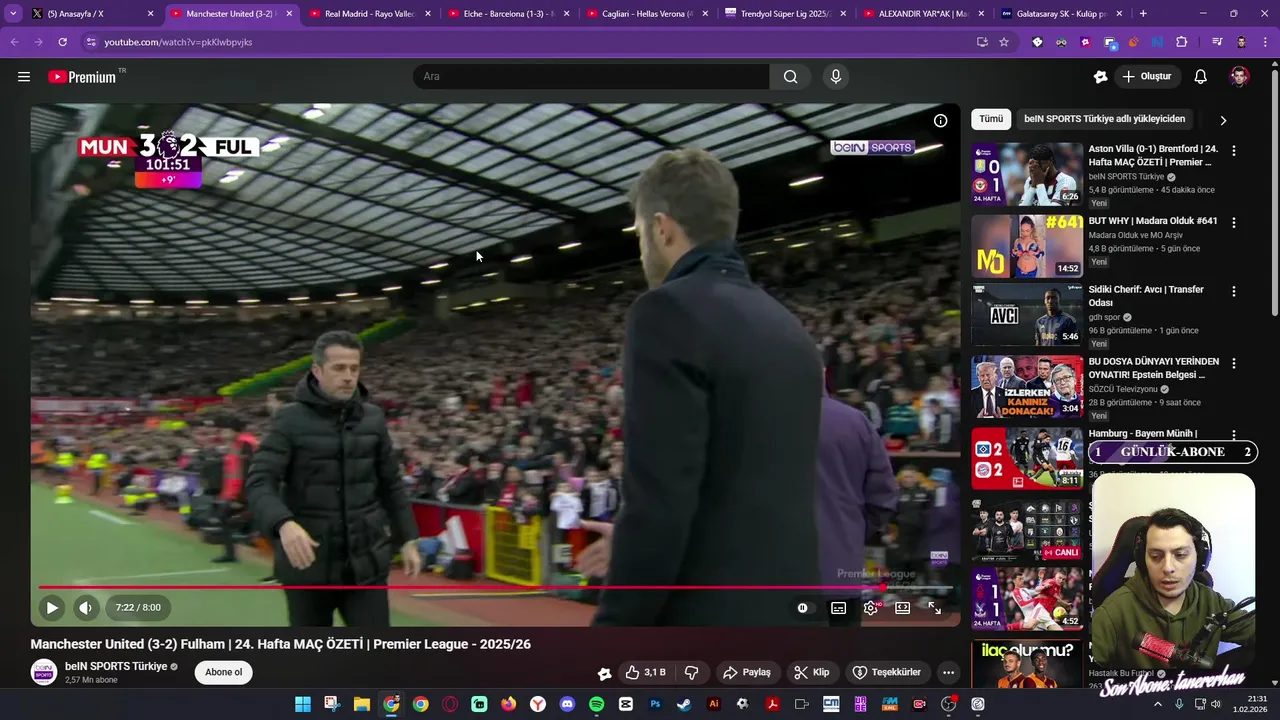The width and height of the screenshot is (1280, 720).
Task: Go back in browser history
Action: pos(14,42)
